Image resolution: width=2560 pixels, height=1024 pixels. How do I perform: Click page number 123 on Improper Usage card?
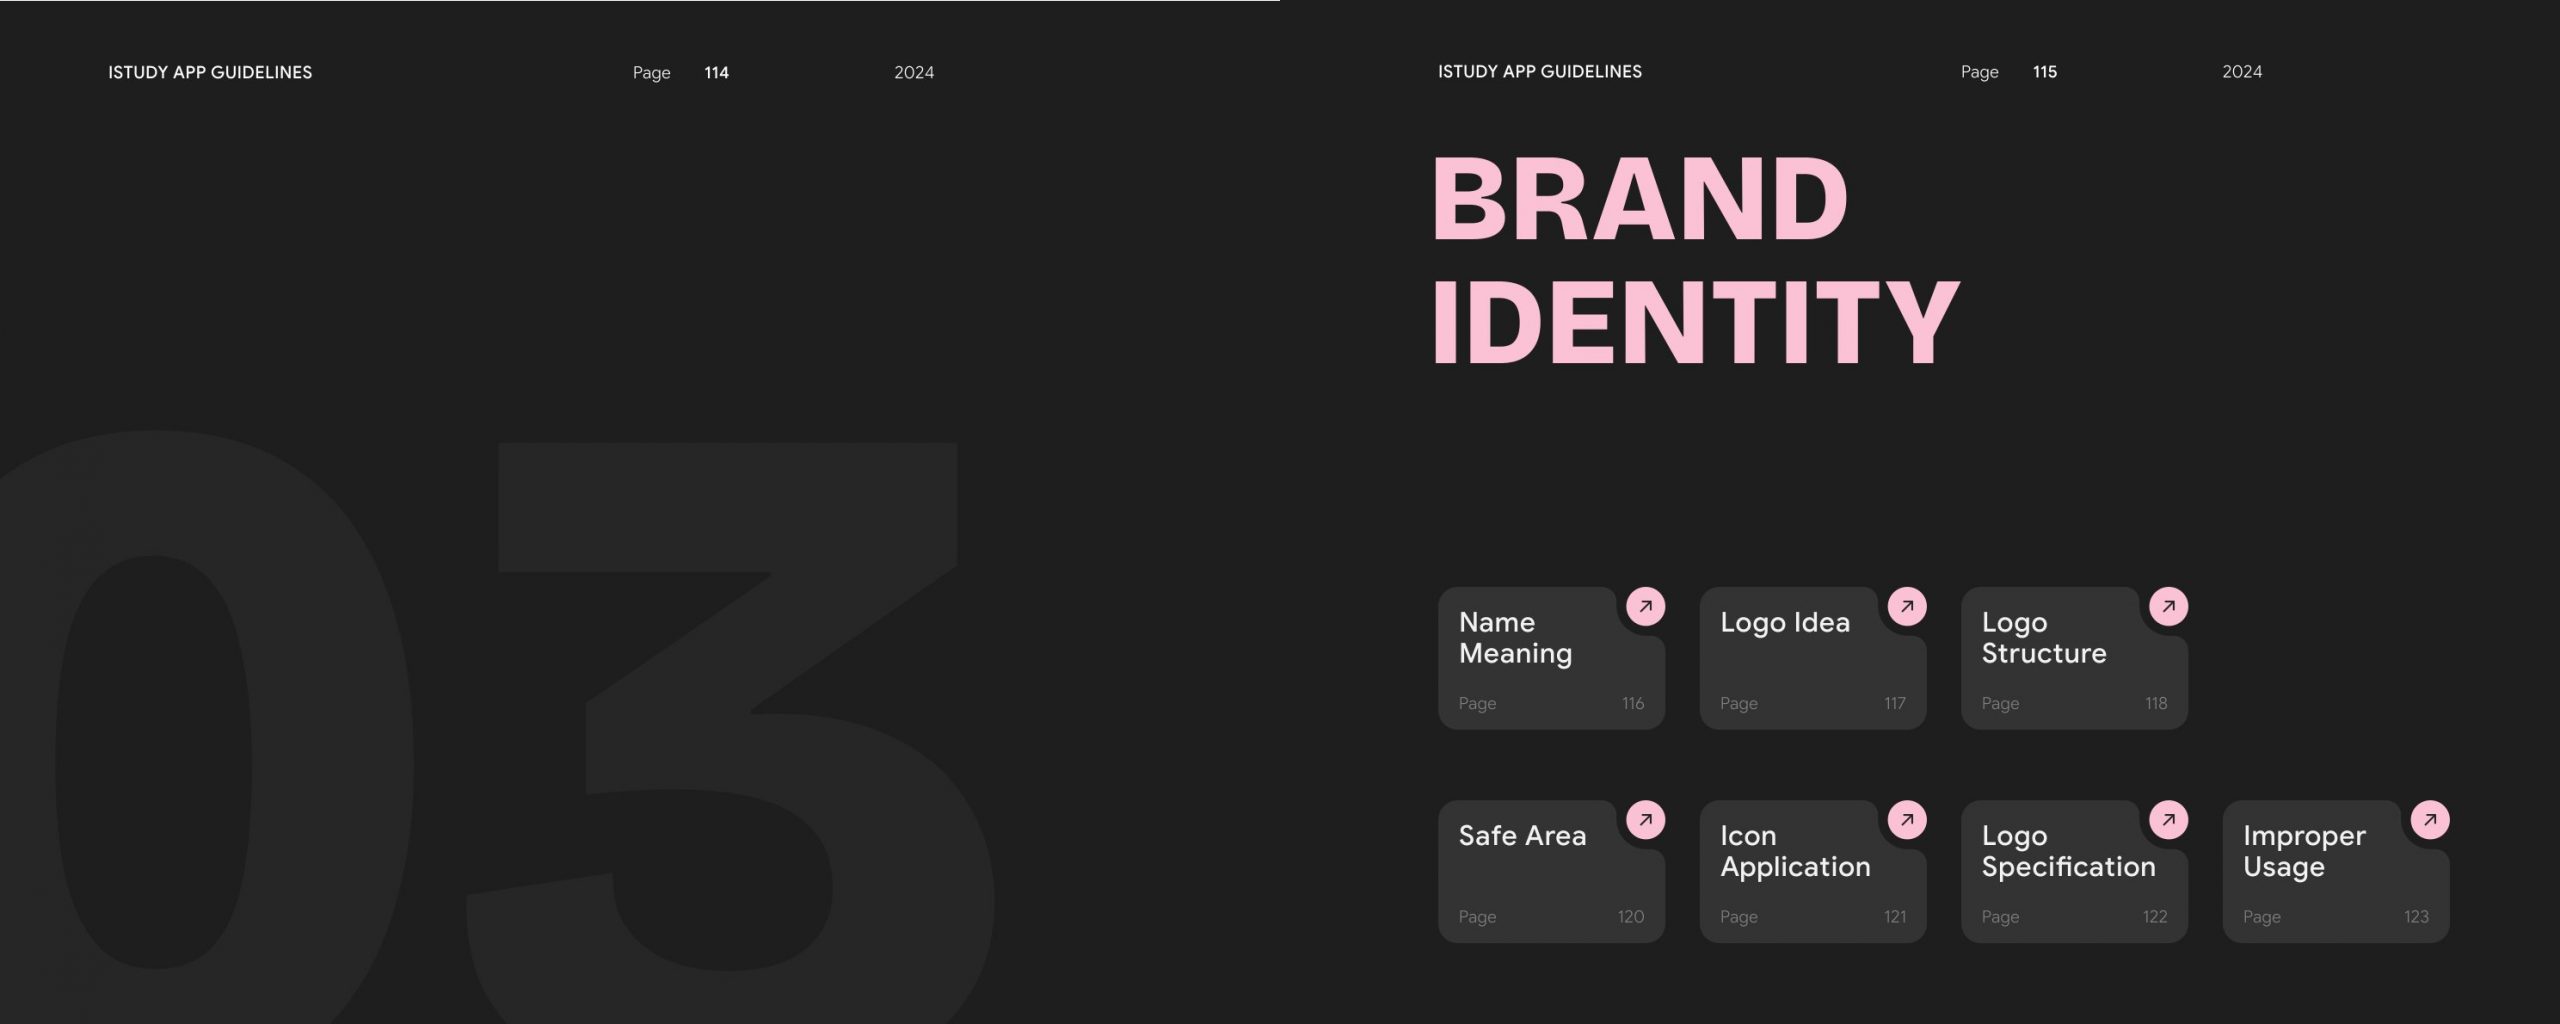click(2416, 916)
